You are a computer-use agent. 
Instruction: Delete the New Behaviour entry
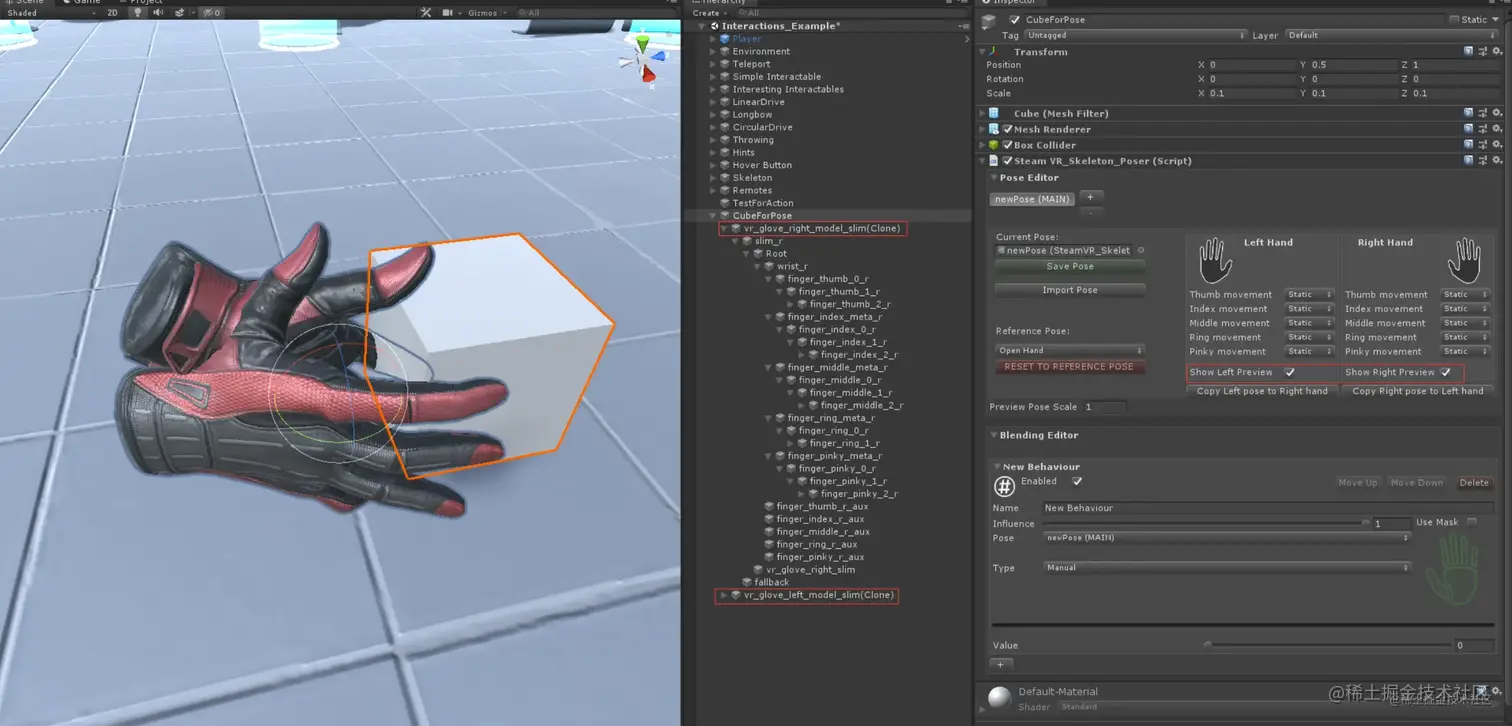[x=1474, y=483]
